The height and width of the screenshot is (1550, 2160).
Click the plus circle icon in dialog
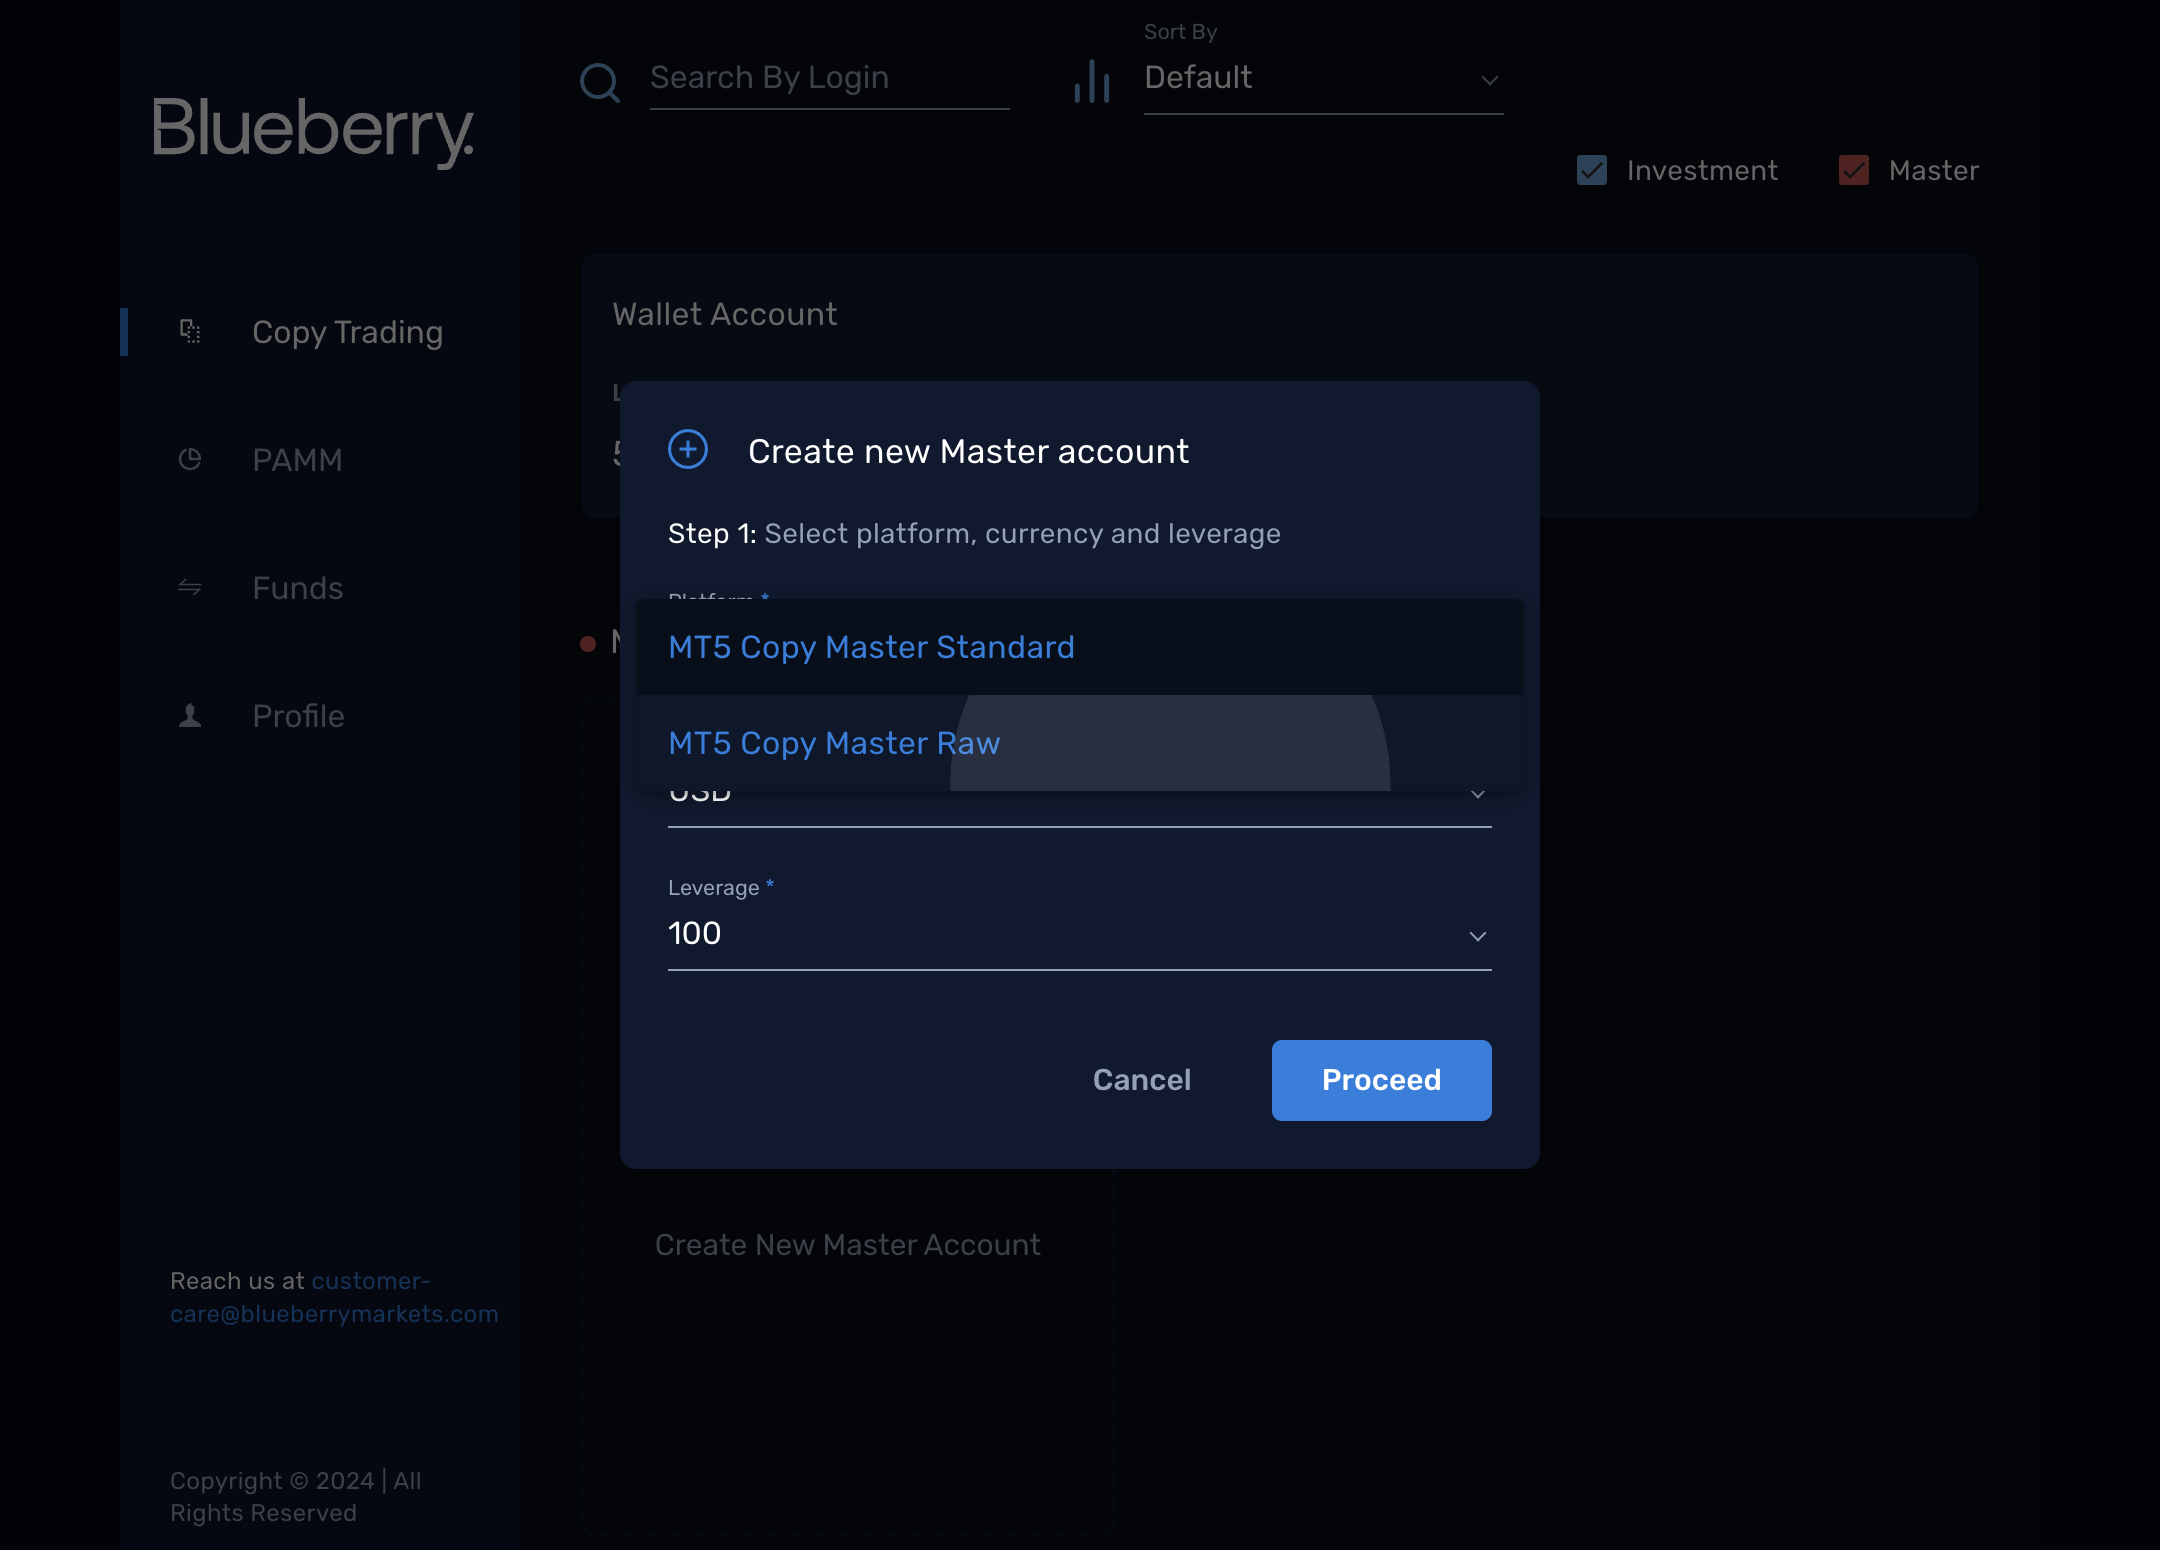click(688, 449)
